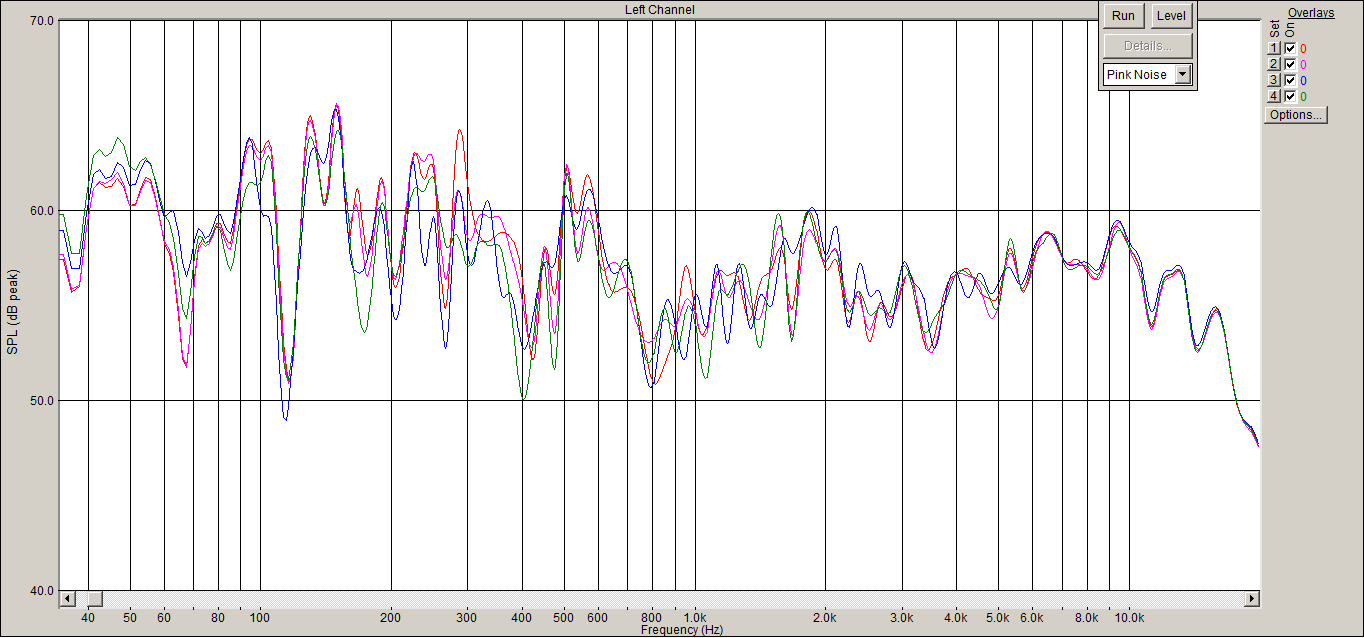Store trace with Set button 1

[1274, 48]
